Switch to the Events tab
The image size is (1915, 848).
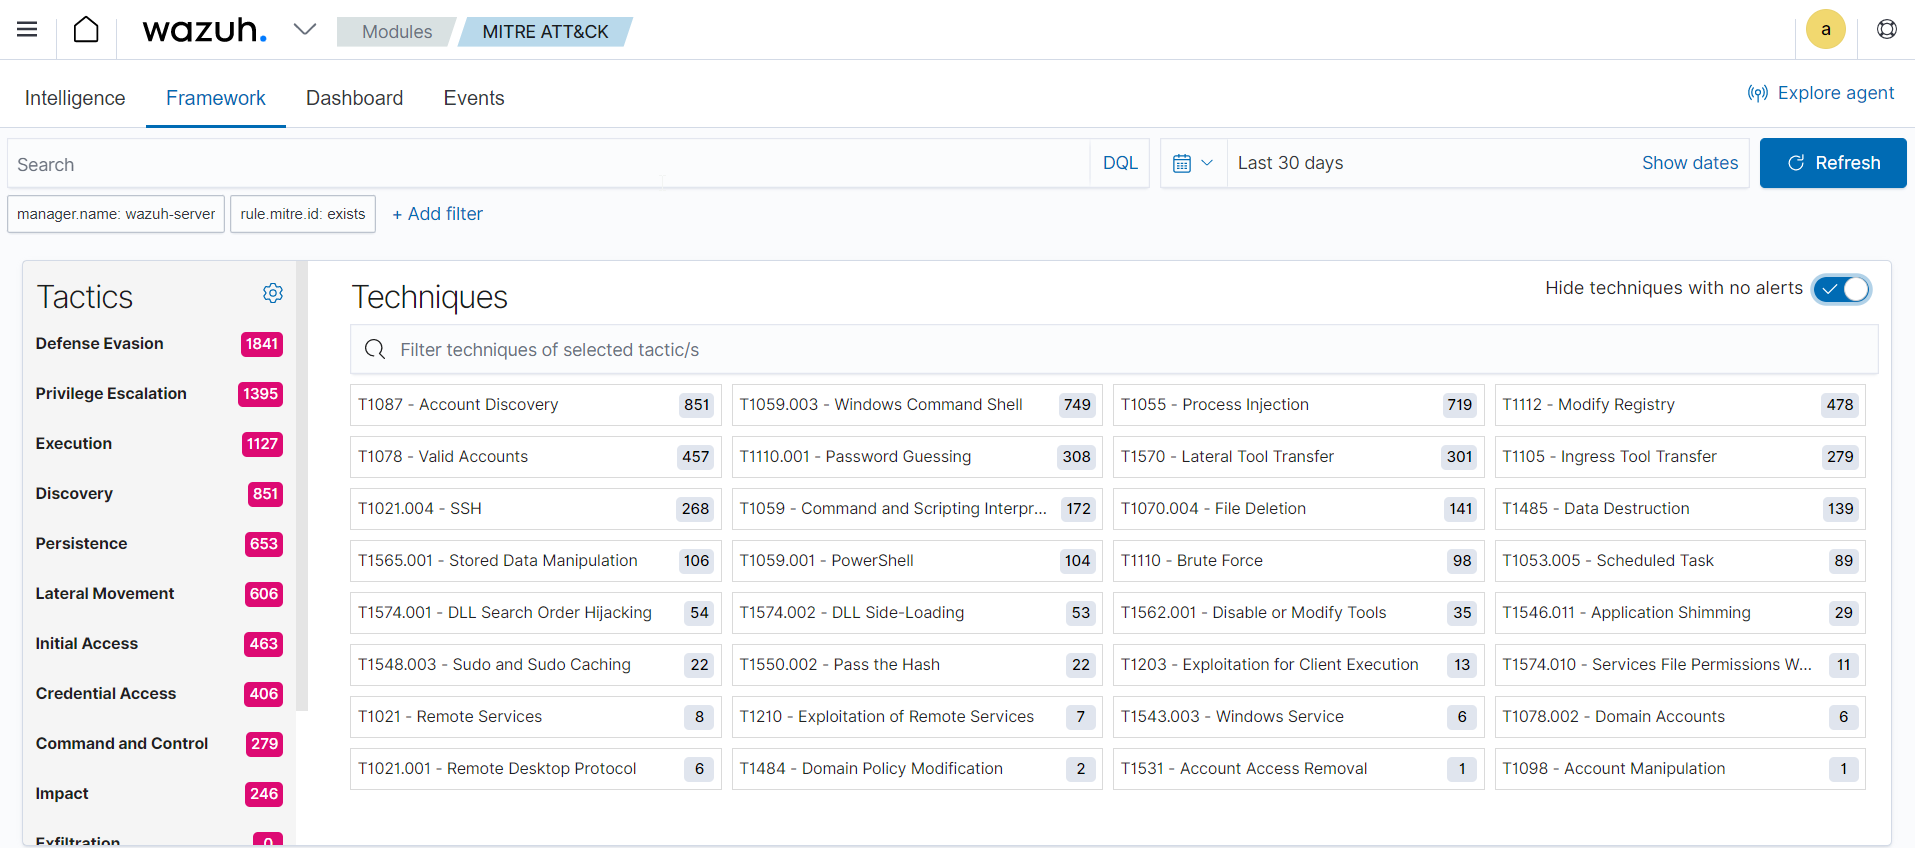(x=474, y=98)
